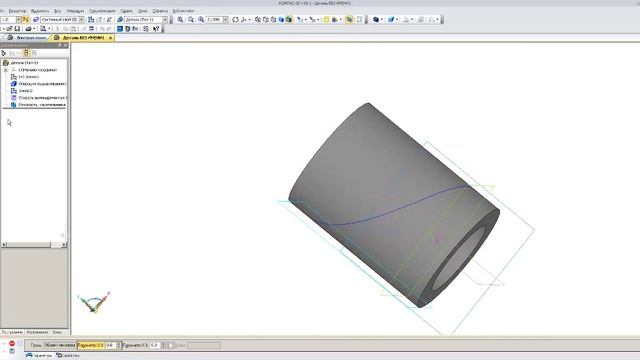Image resolution: width=640 pixels, height=360 pixels.
Task: Select Плоскость касательная tree item
Action: click(42, 105)
